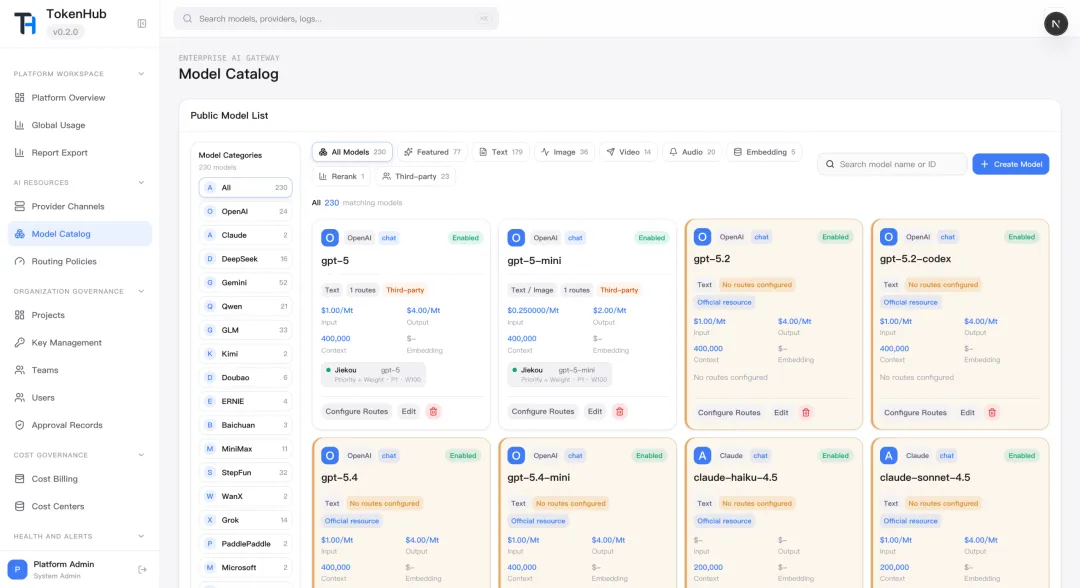Click the Users icon in the sidebar
This screenshot has width=1080, height=588.
tap(19, 398)
